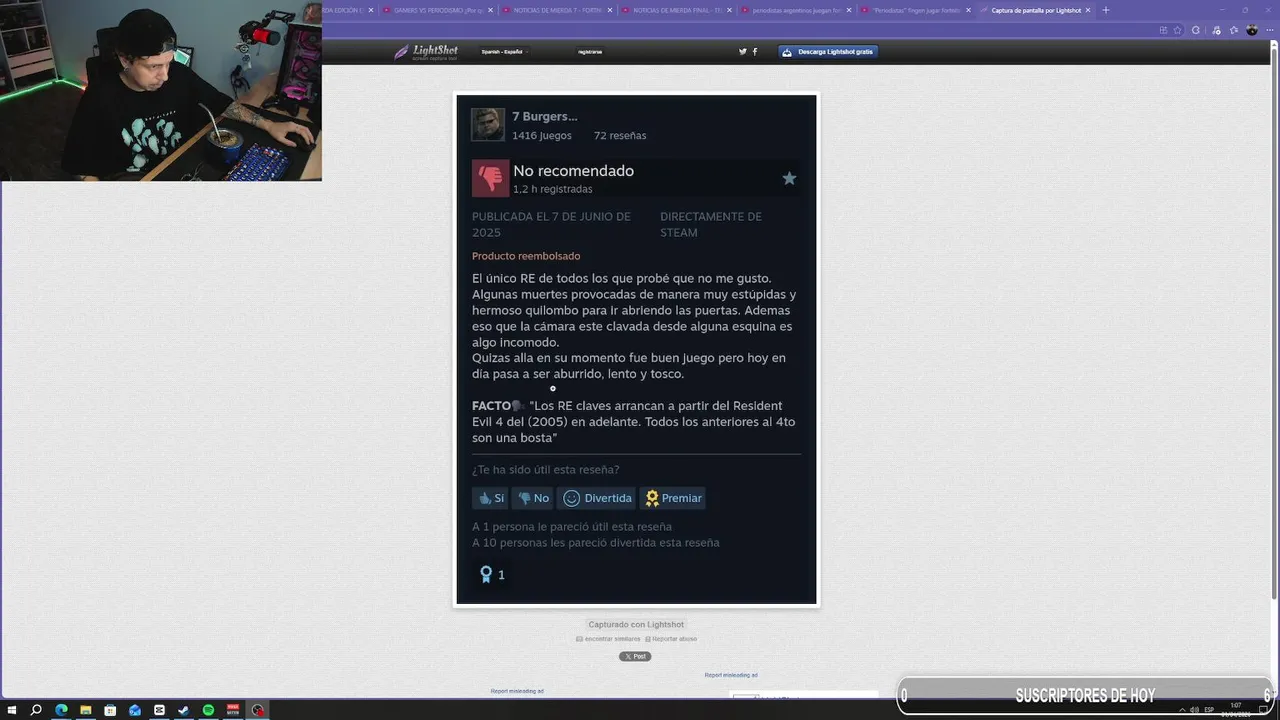Click the LightShot logo in the header
The image size is (1280, 720).
click(427, 52)
